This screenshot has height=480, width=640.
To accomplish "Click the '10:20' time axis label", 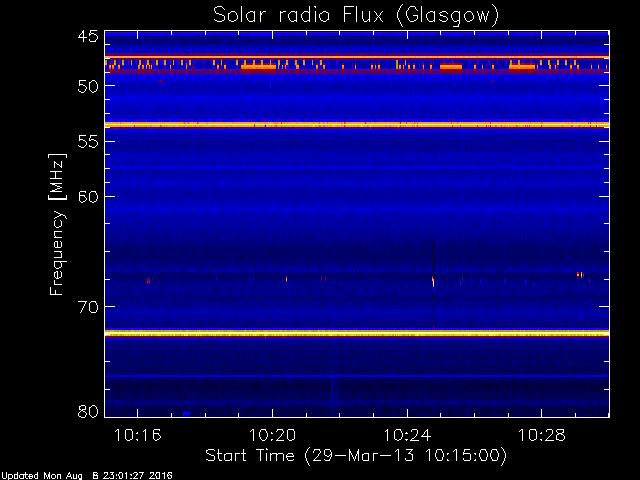I will [x=272, y=436].
